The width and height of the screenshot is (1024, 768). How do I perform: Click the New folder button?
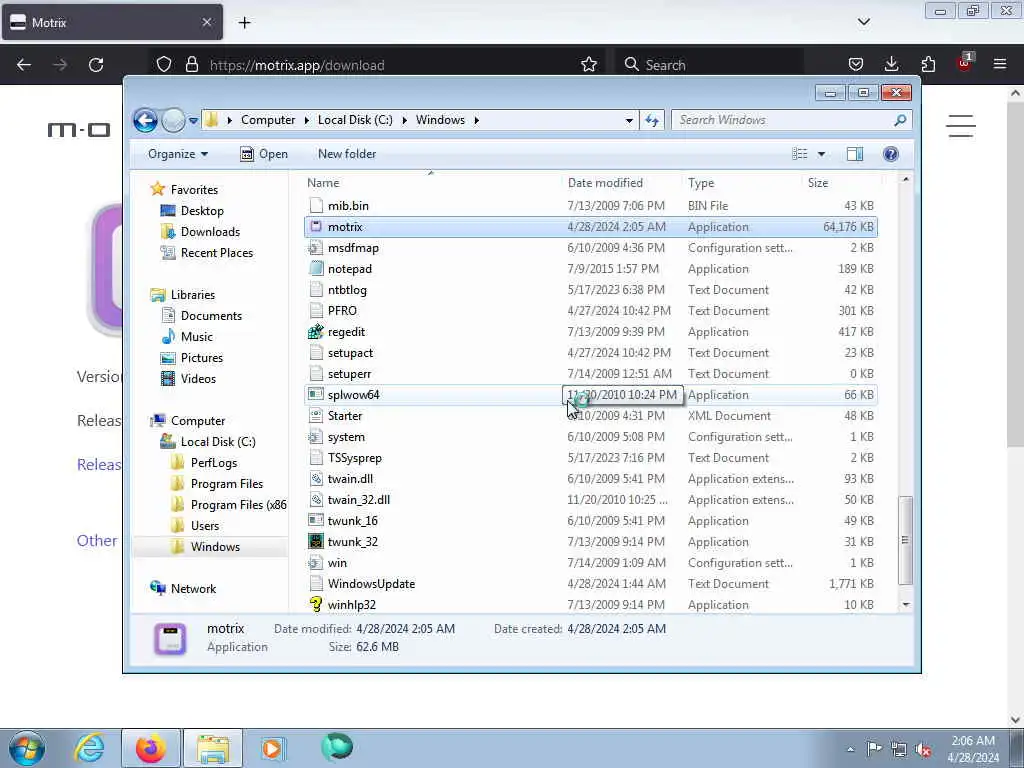coord(347,154)
